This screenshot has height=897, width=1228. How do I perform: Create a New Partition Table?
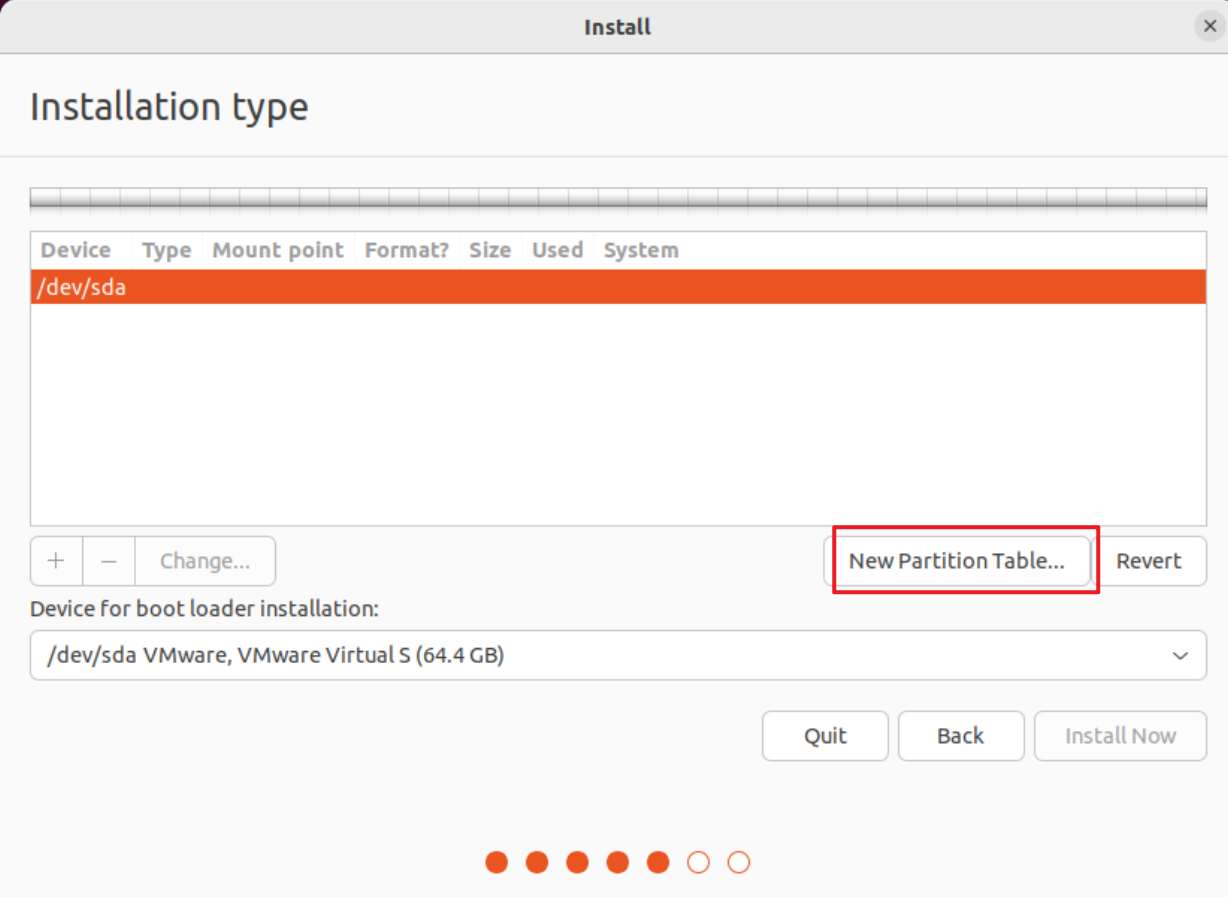tap(956, 561)
